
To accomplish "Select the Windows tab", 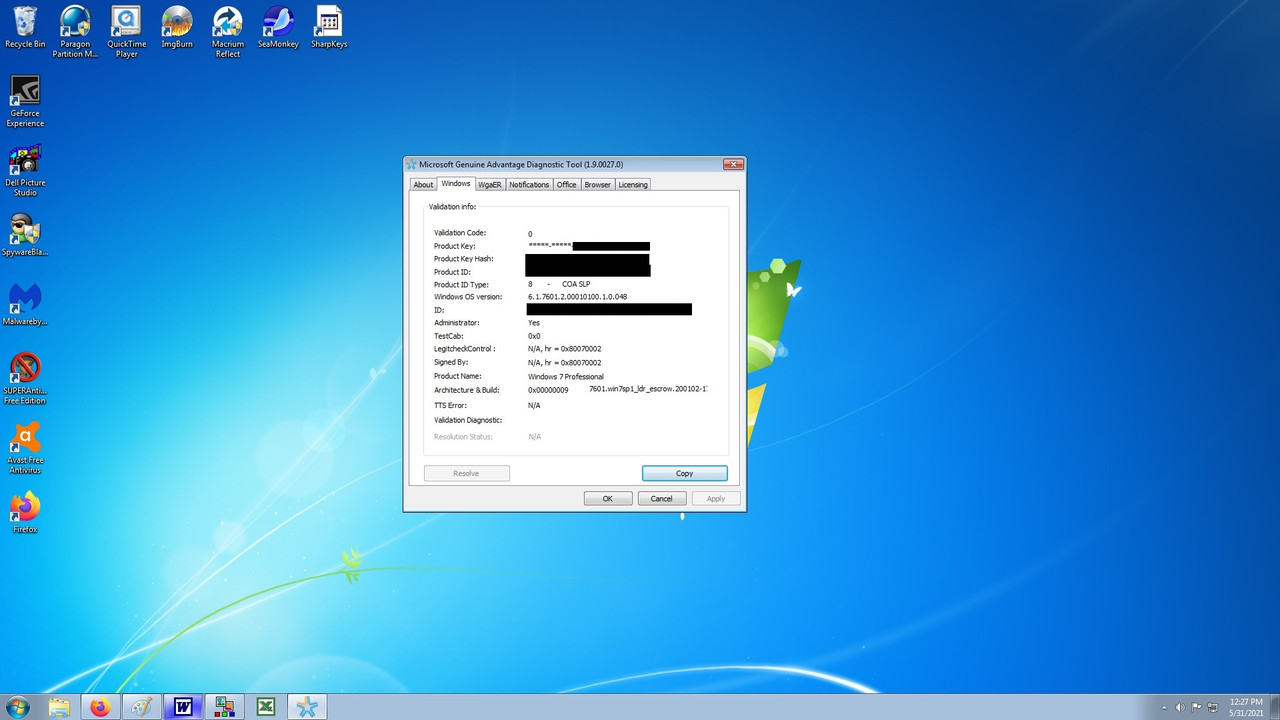I will 456,184.
